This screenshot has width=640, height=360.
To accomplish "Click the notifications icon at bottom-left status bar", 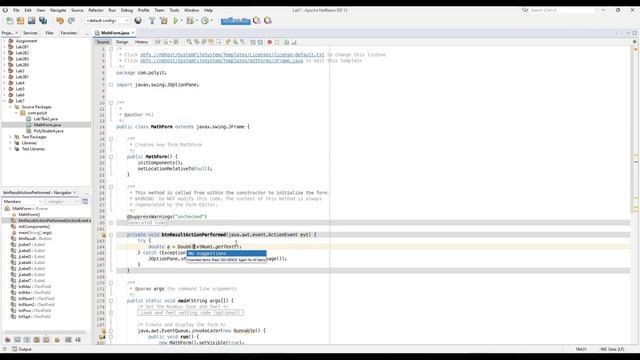I will point(5,349).
